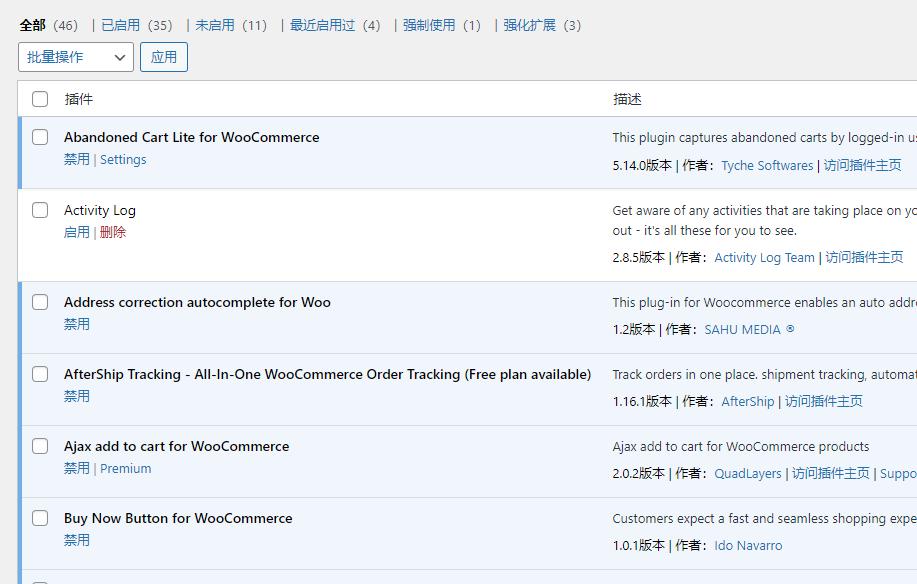
Task: Click 启用 under Activity Log
Action: click(x=77, y=232)
